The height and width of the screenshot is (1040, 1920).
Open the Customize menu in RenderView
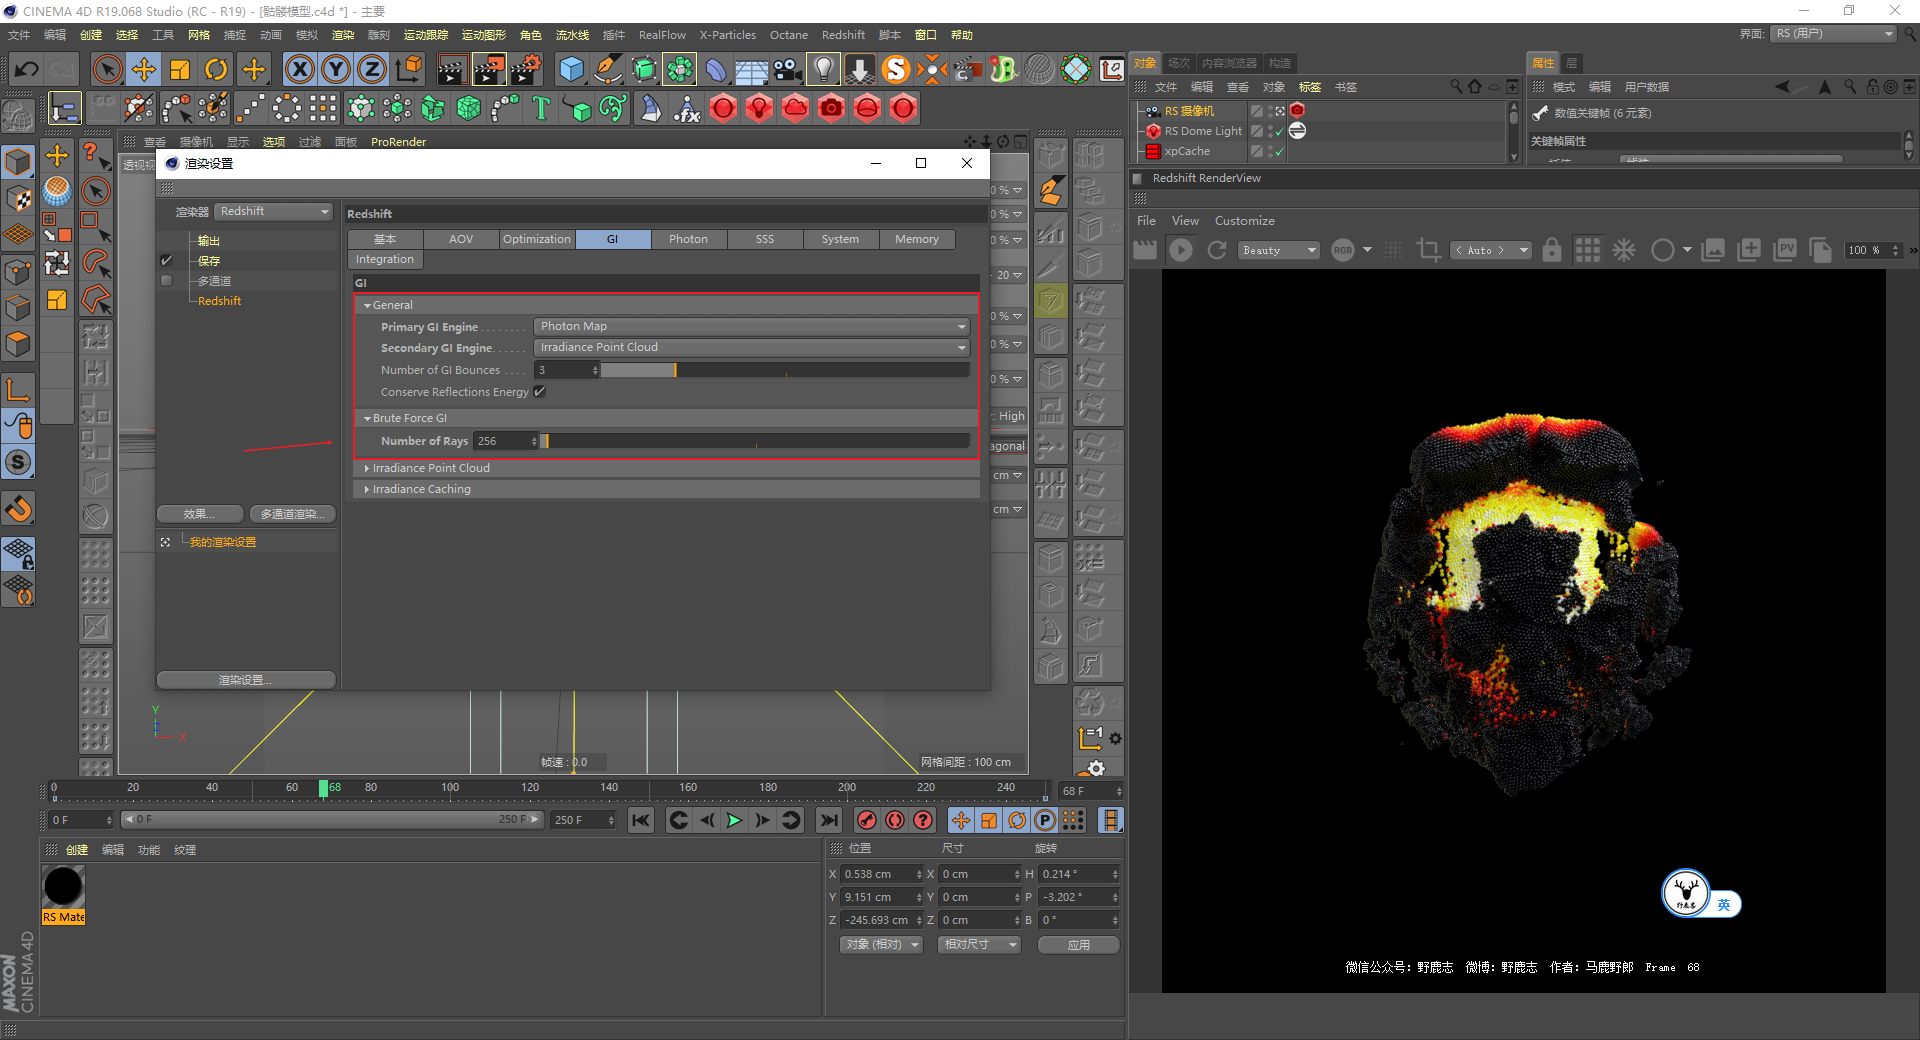pos(1244,221)
